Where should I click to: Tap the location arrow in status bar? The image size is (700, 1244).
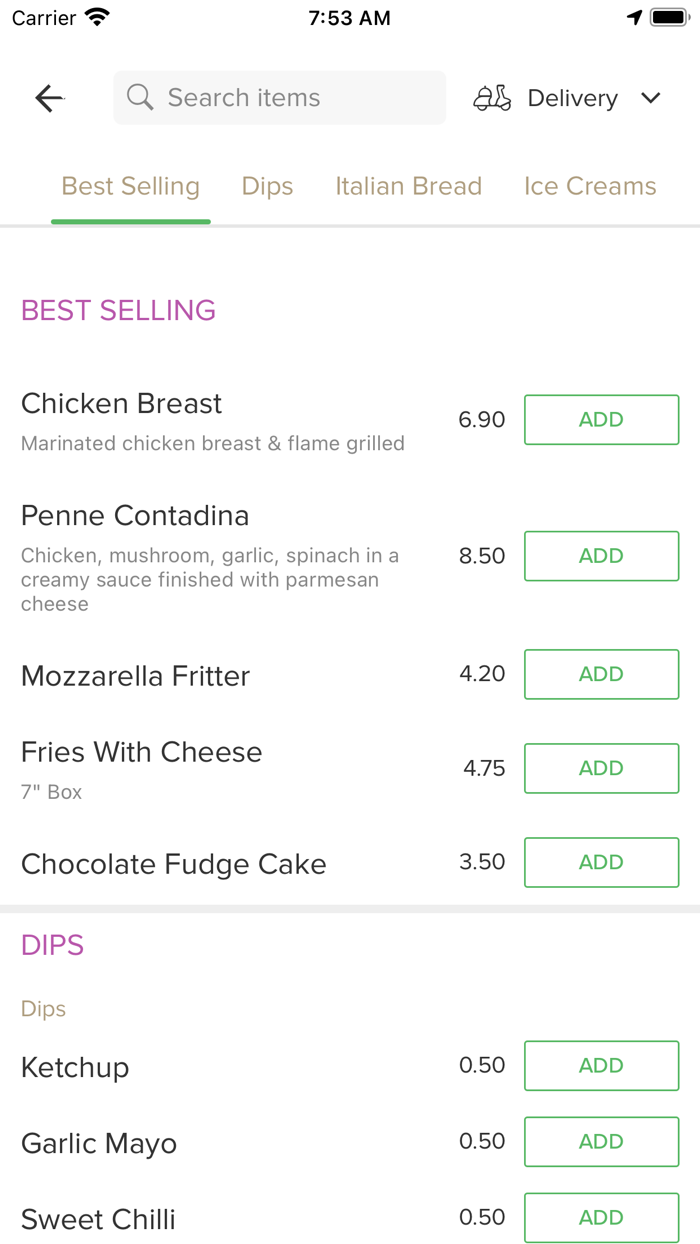(634, 18)
